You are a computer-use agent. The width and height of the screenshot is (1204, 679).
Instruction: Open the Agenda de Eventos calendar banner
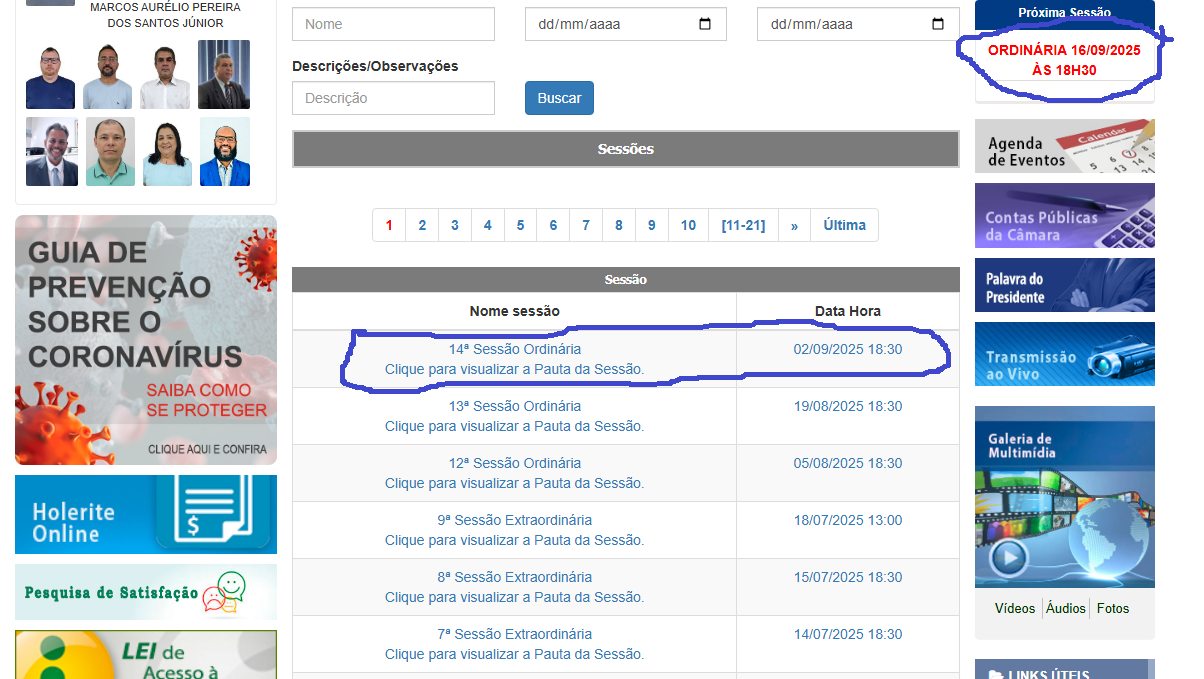[1064, 147]
